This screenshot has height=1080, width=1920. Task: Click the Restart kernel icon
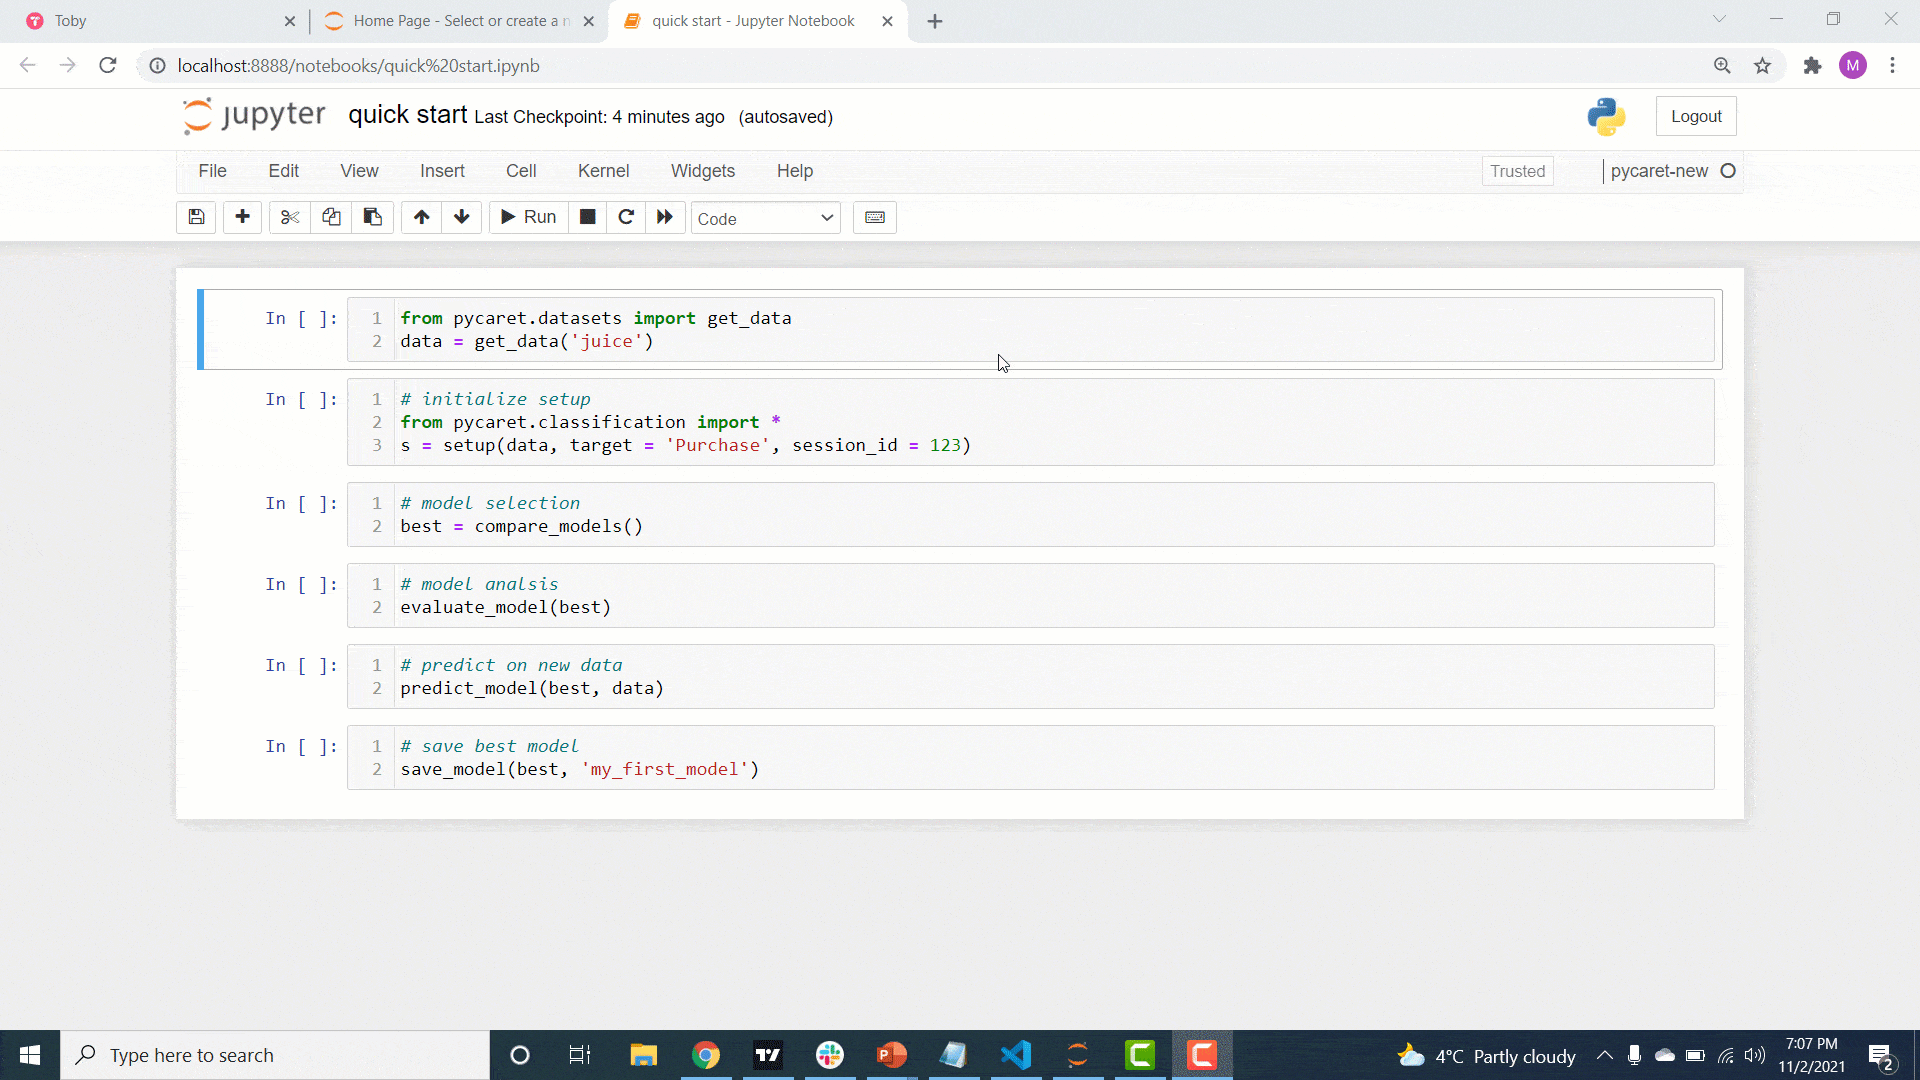tap(625, 218)
